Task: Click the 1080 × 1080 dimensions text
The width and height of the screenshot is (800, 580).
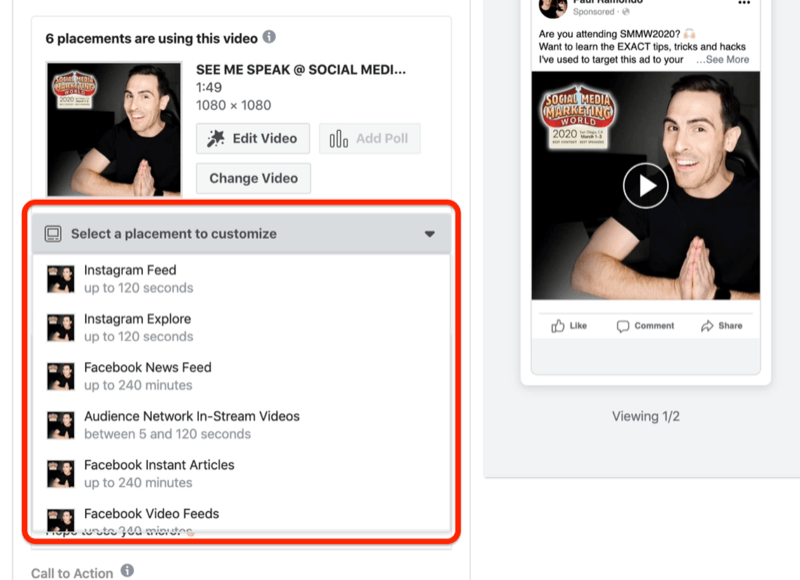Action: pos(234,105)
